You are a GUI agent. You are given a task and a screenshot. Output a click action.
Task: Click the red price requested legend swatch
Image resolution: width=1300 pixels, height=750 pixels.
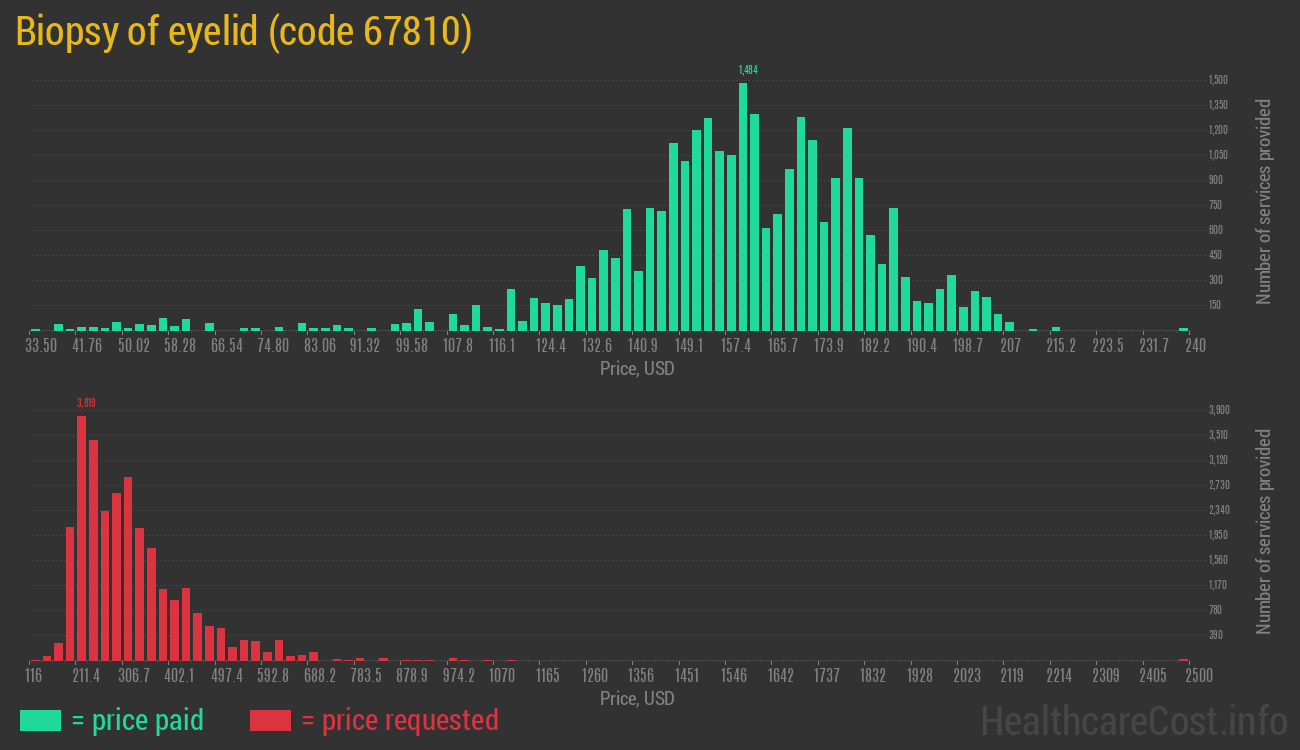tap(270, 720)
